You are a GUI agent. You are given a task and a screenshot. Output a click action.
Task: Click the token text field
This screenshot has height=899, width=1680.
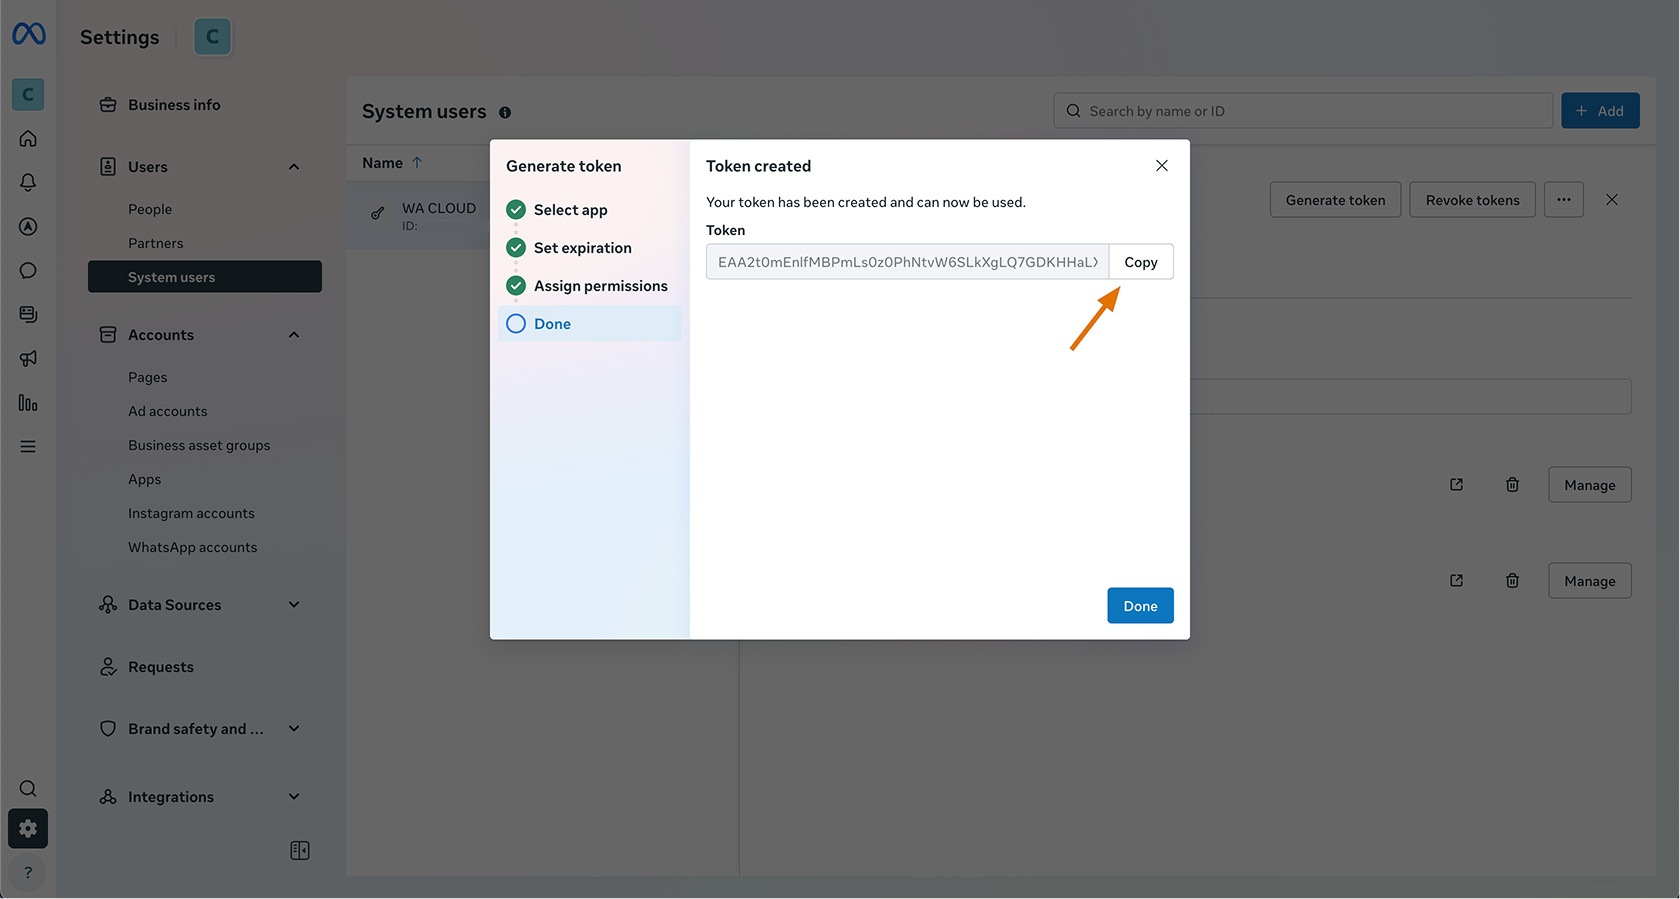(x=907, y=262)
